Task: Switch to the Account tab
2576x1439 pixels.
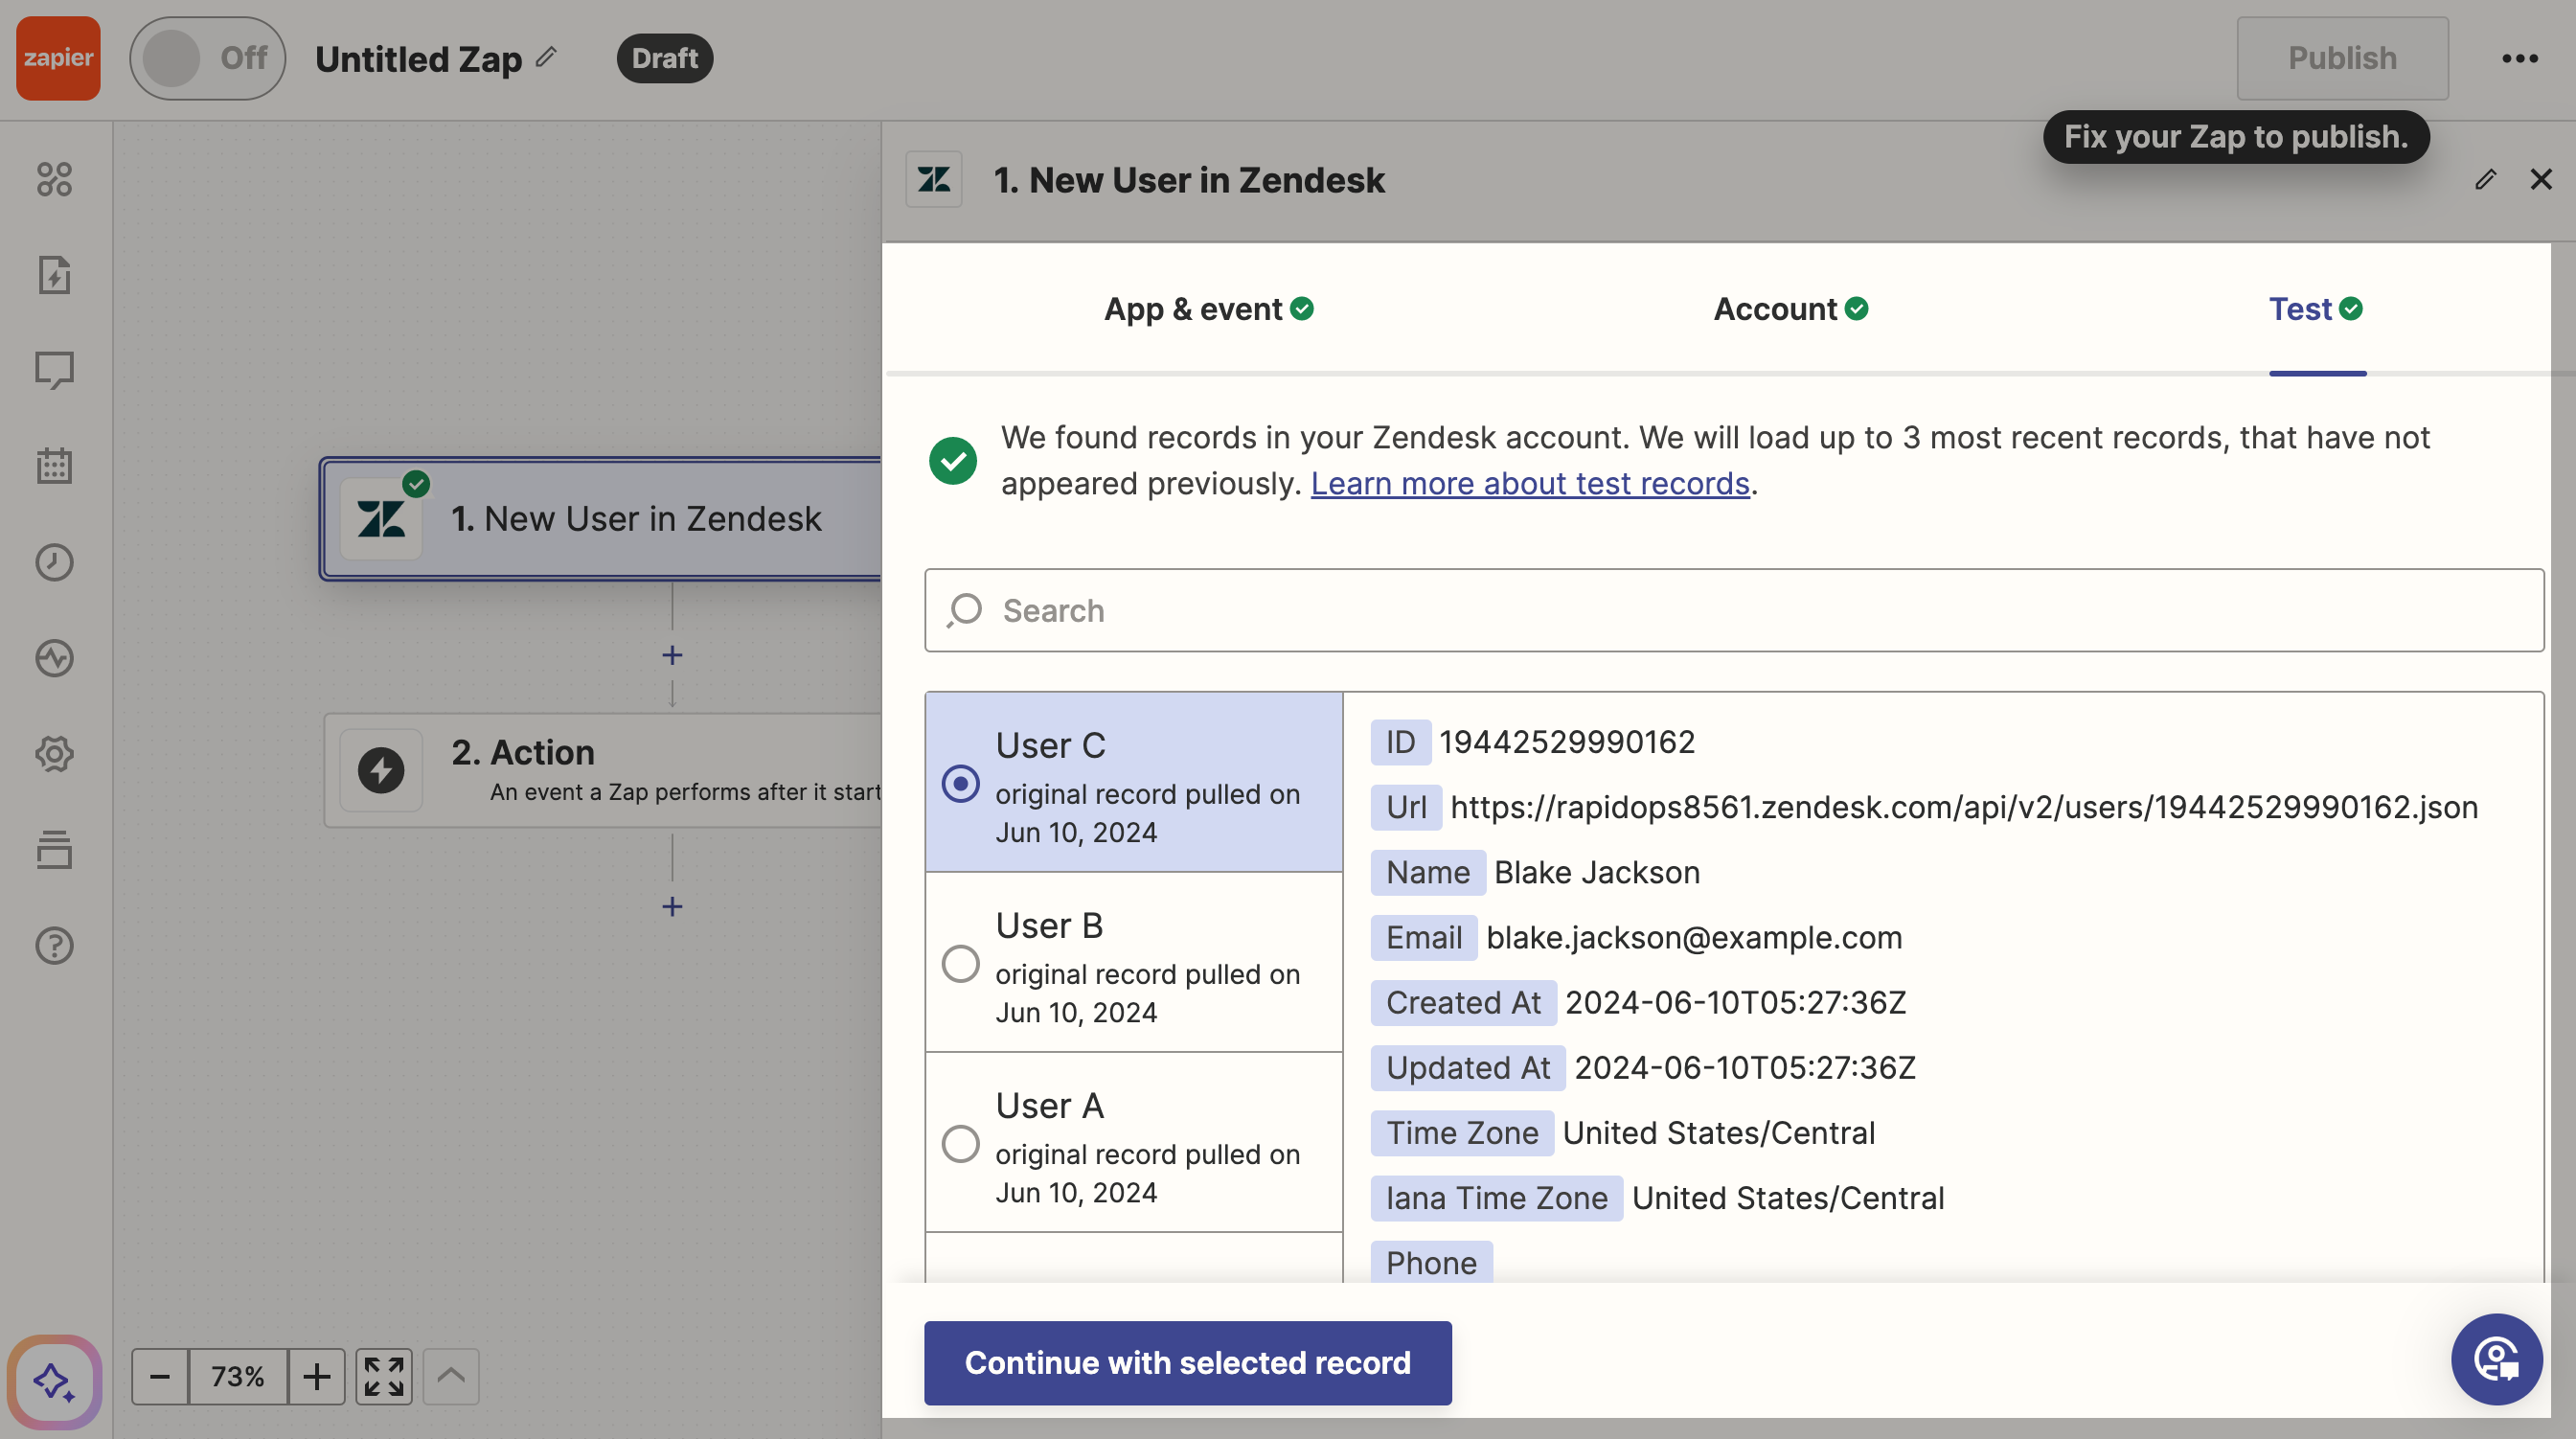Action: click(1790, 309)
